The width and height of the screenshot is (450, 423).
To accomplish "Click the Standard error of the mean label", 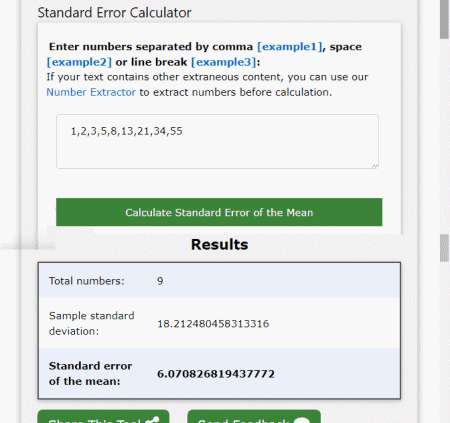I will [90, 373].
